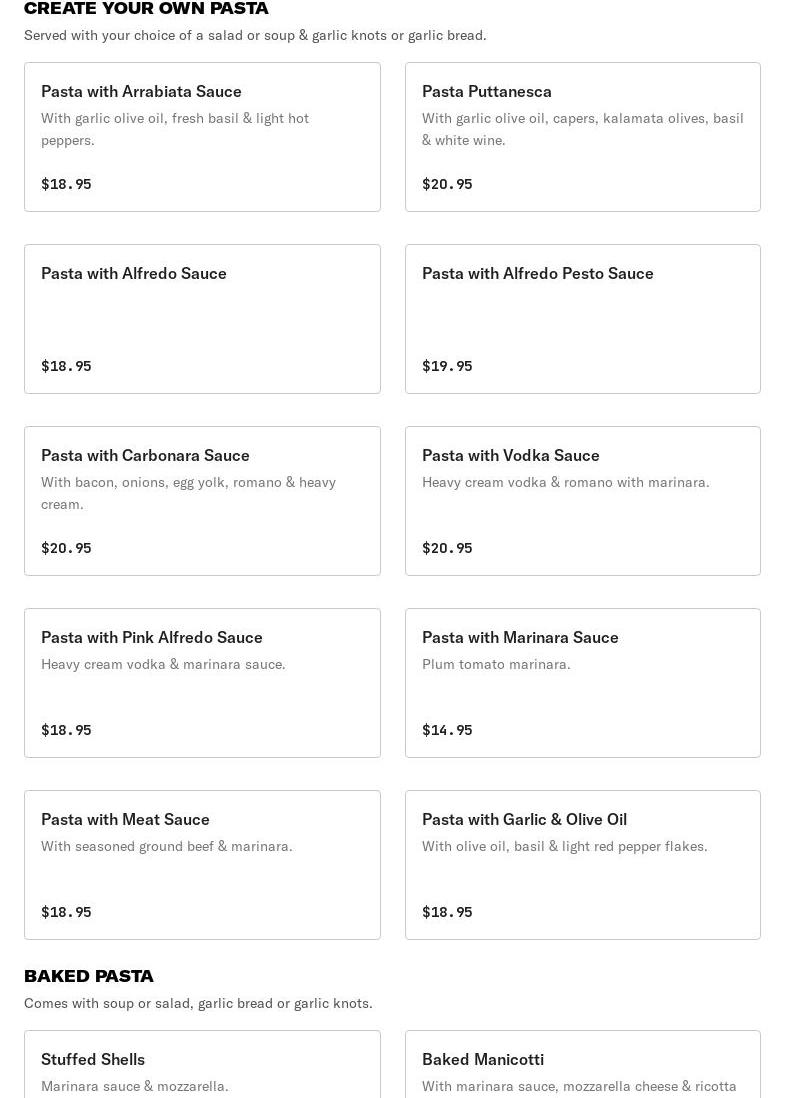The width and height of the screenshot is (785, 1098).
Task: Choose Pasta with Alfredo Sauce
Action: [202, 319]
